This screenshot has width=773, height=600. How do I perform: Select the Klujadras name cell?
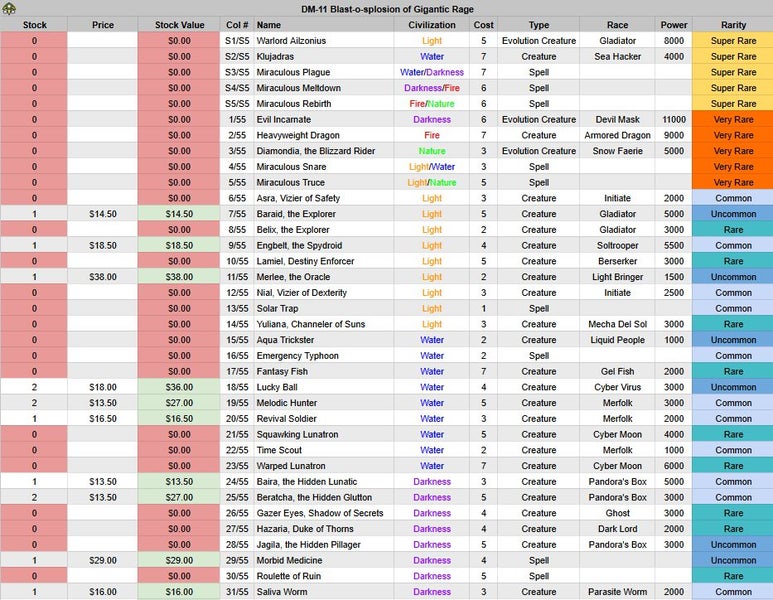pyautogui.click(x=324, y=56)
